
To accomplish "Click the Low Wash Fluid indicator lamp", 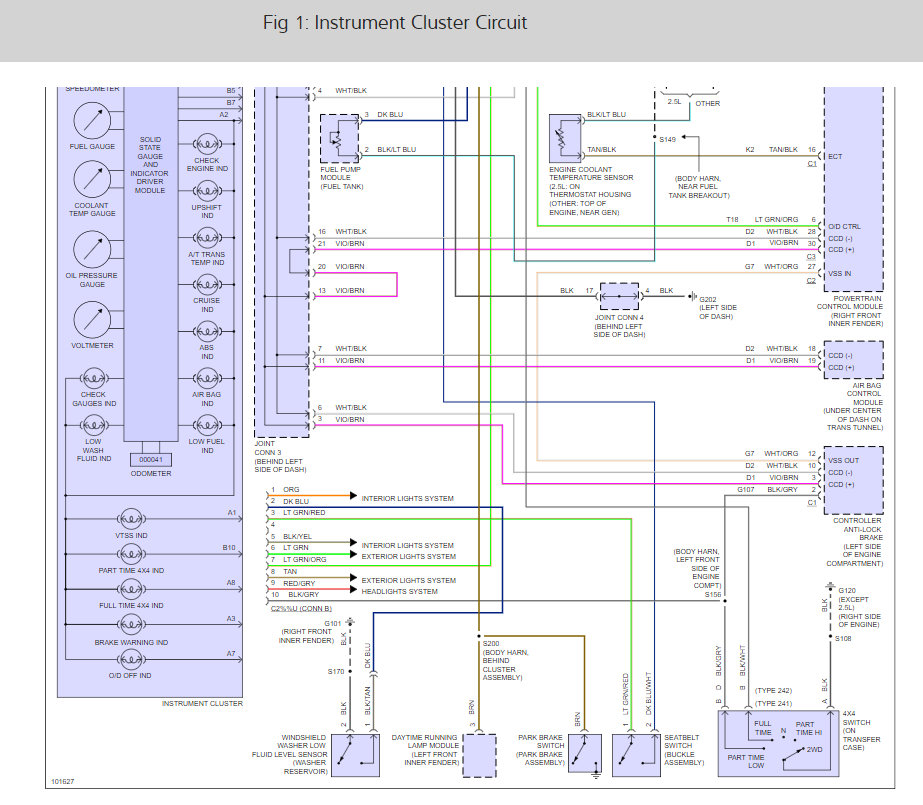I will coord(94,425).
